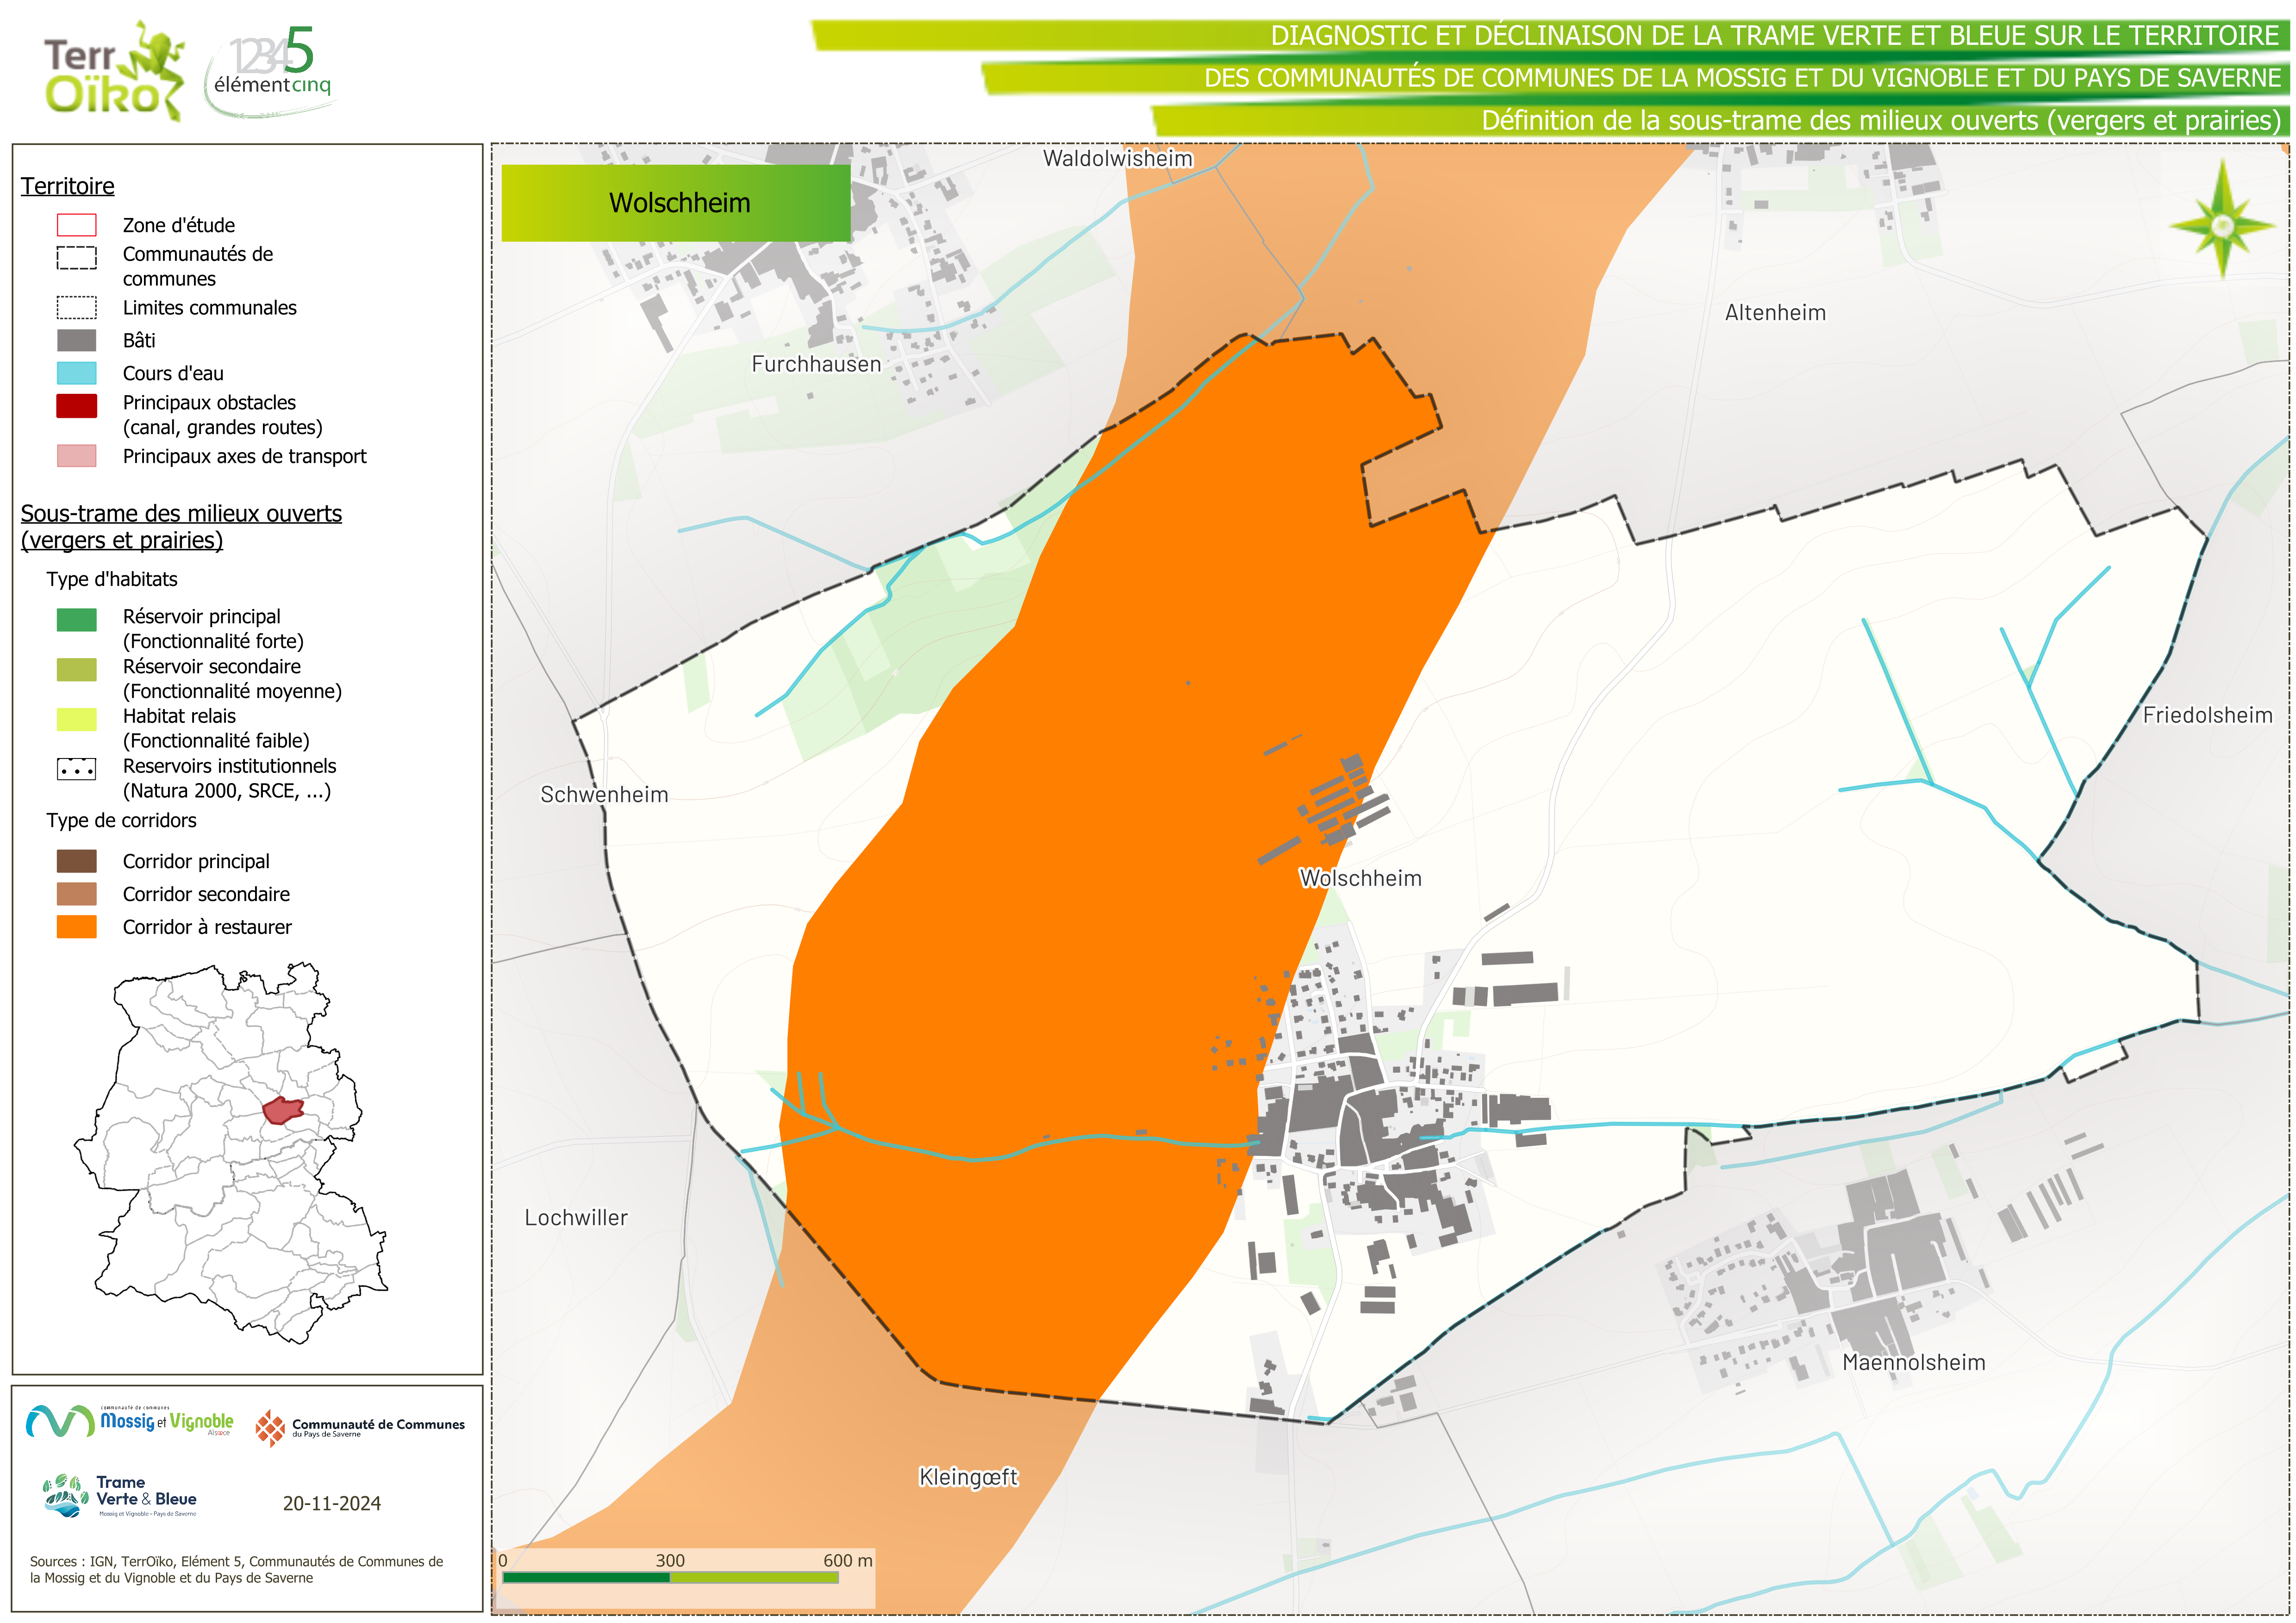Click the Réservoir principal green swatch
The height and width of the screenshot is (1623, 2296).
click(76, 620)
